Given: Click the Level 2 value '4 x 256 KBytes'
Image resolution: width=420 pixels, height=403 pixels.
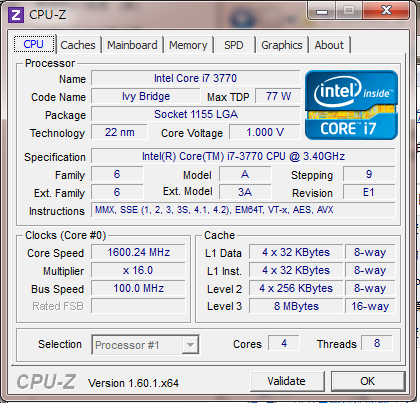Looking at the screenshot, I should pyautogui.click(x=296, y=288).
